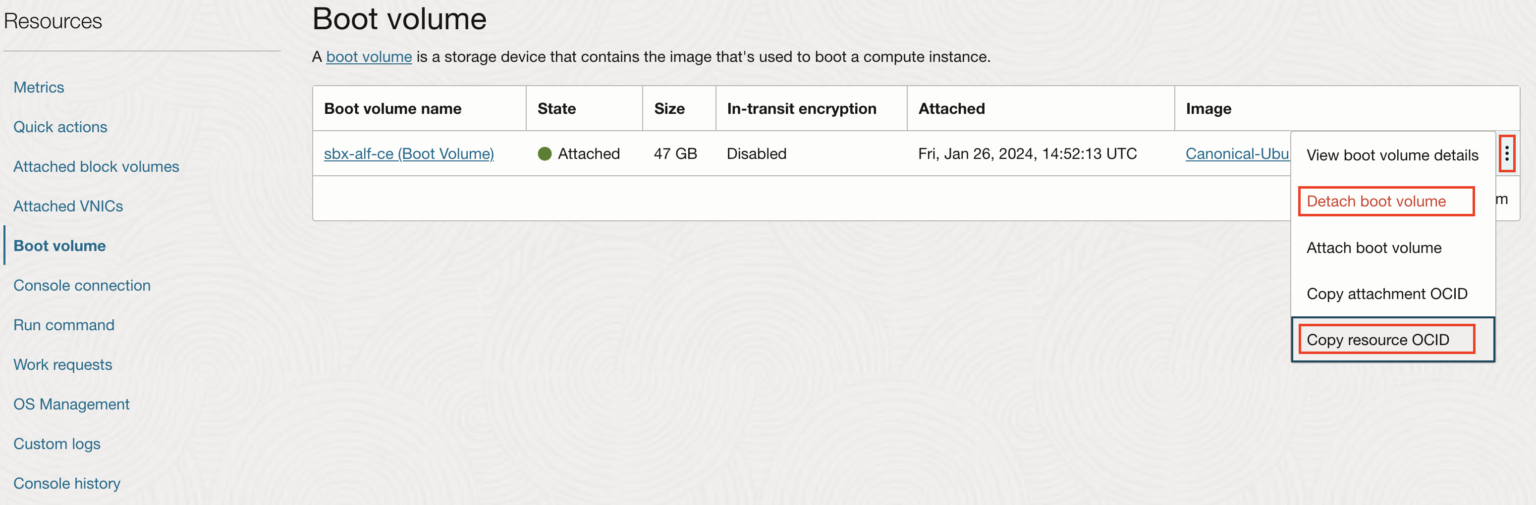Select Detach boot volume option
This screenshot has height=505, width=1536.
(1376, 201)
